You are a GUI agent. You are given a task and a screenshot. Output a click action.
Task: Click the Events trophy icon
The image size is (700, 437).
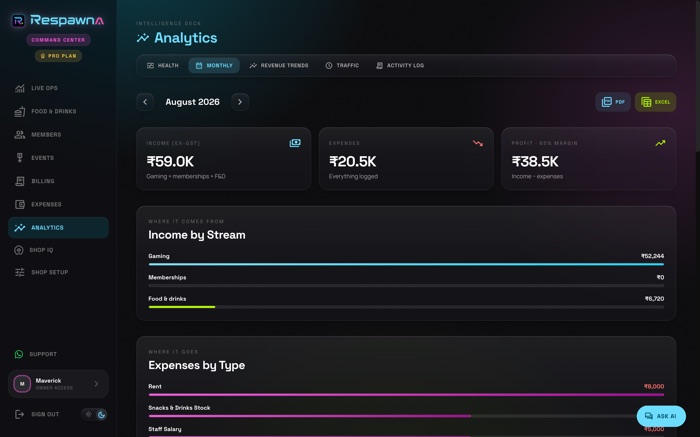coord(20,158)
